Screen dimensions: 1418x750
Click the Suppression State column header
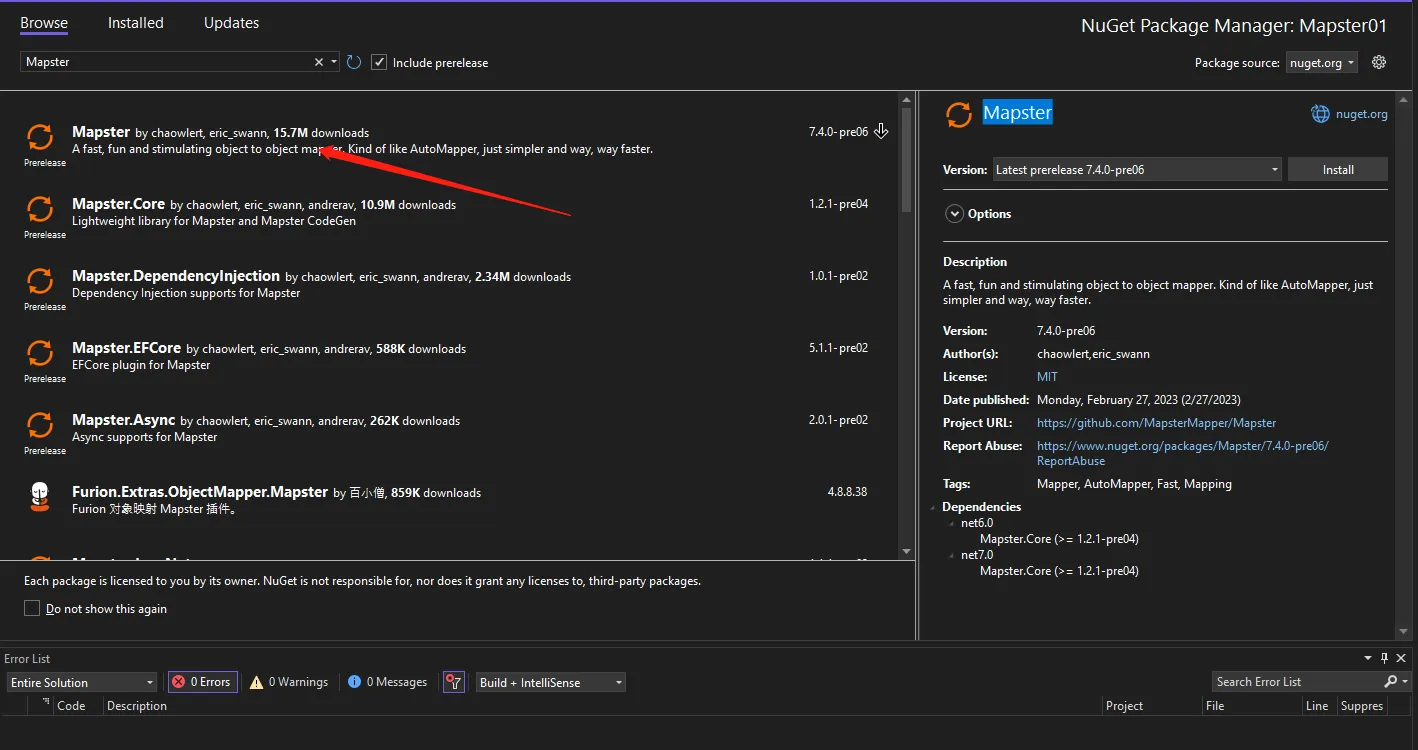click(x=1361, y=706)
